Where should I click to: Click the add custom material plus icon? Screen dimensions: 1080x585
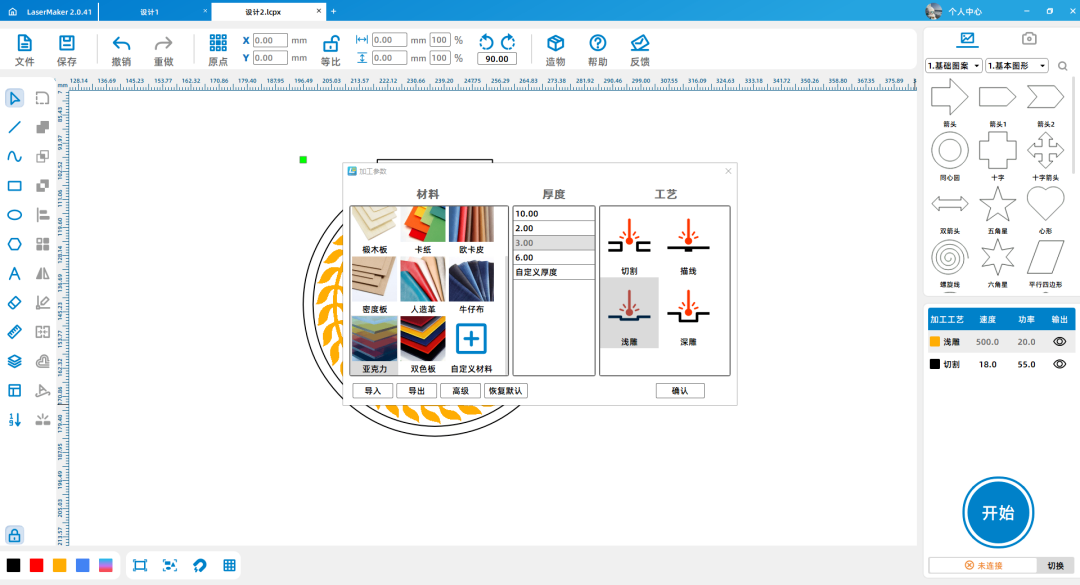tap(471, 339)
